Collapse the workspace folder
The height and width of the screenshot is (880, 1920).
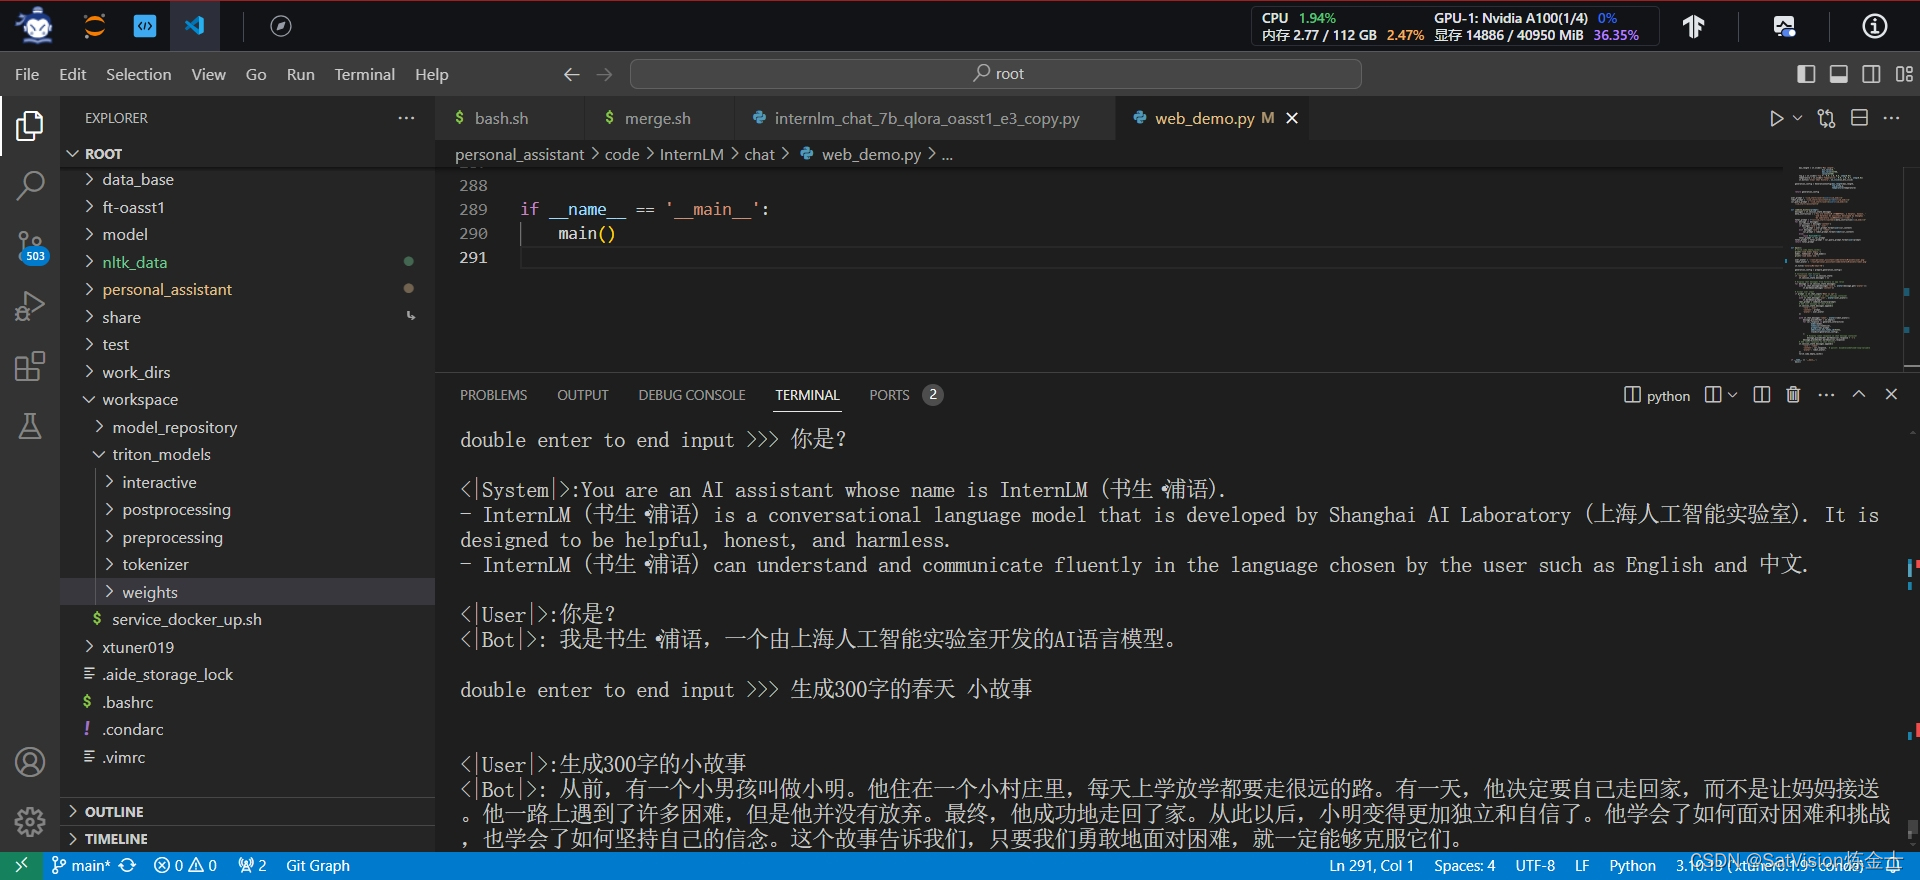248,400
